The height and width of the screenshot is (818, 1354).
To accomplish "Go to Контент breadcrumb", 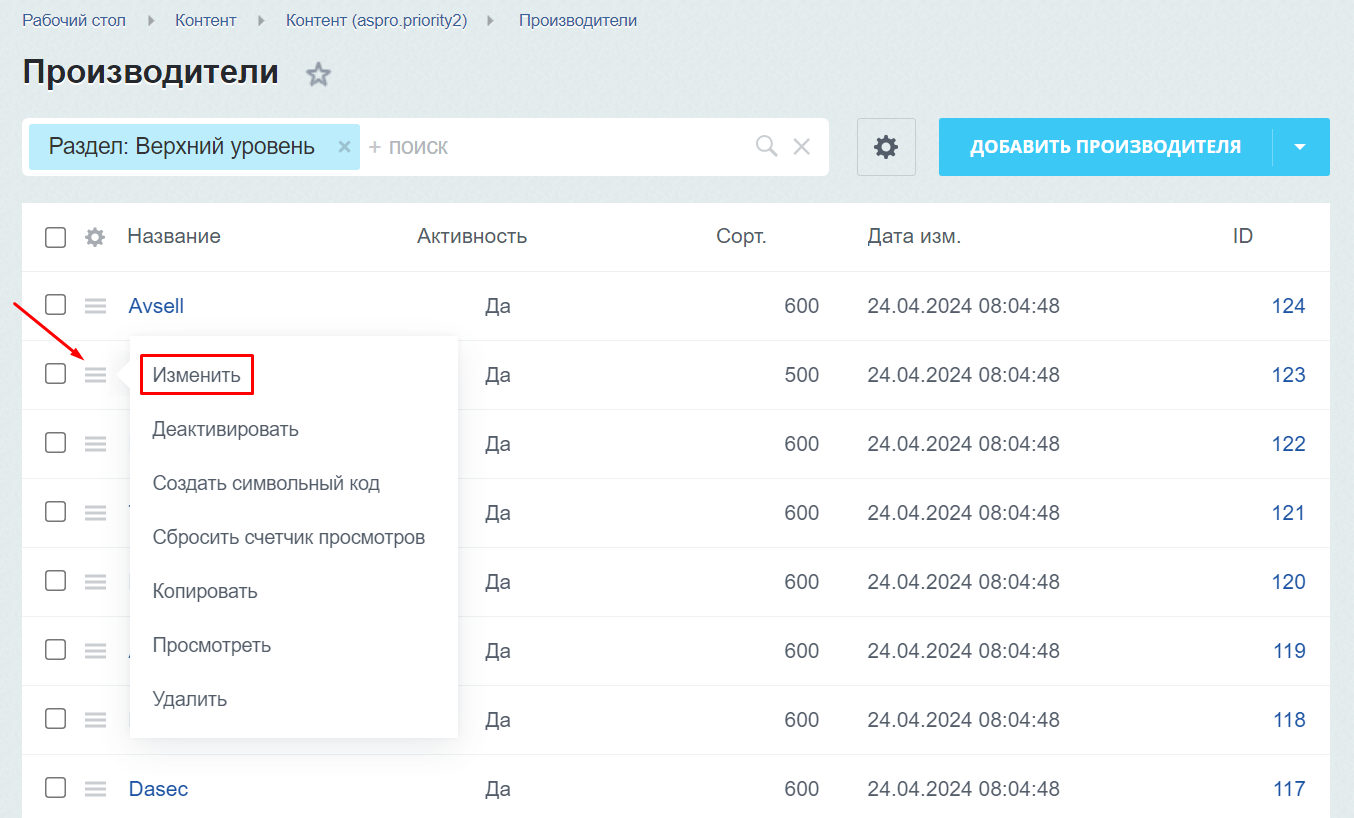I will click(206, 20).
